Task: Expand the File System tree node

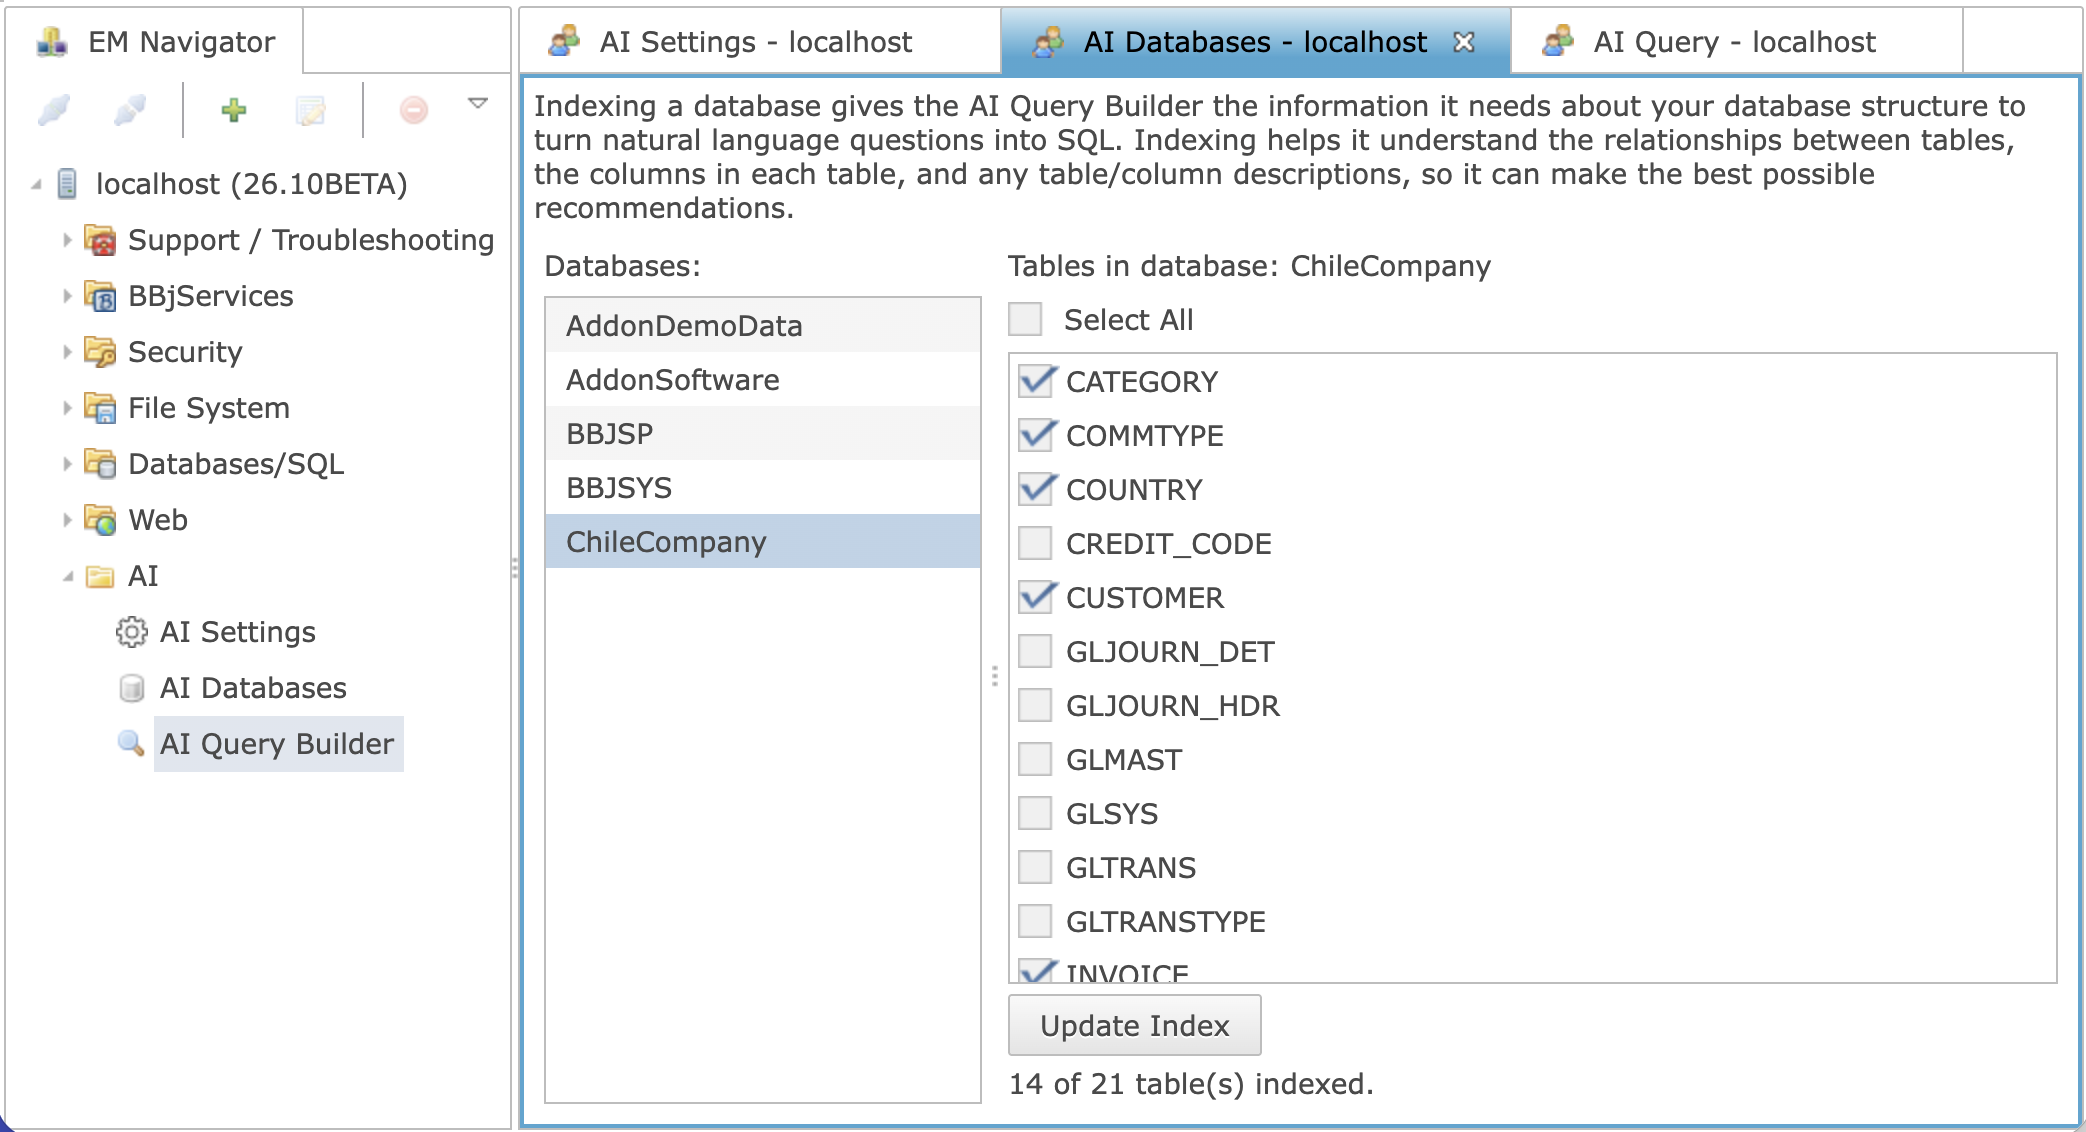Action: [x=67, y=408]
